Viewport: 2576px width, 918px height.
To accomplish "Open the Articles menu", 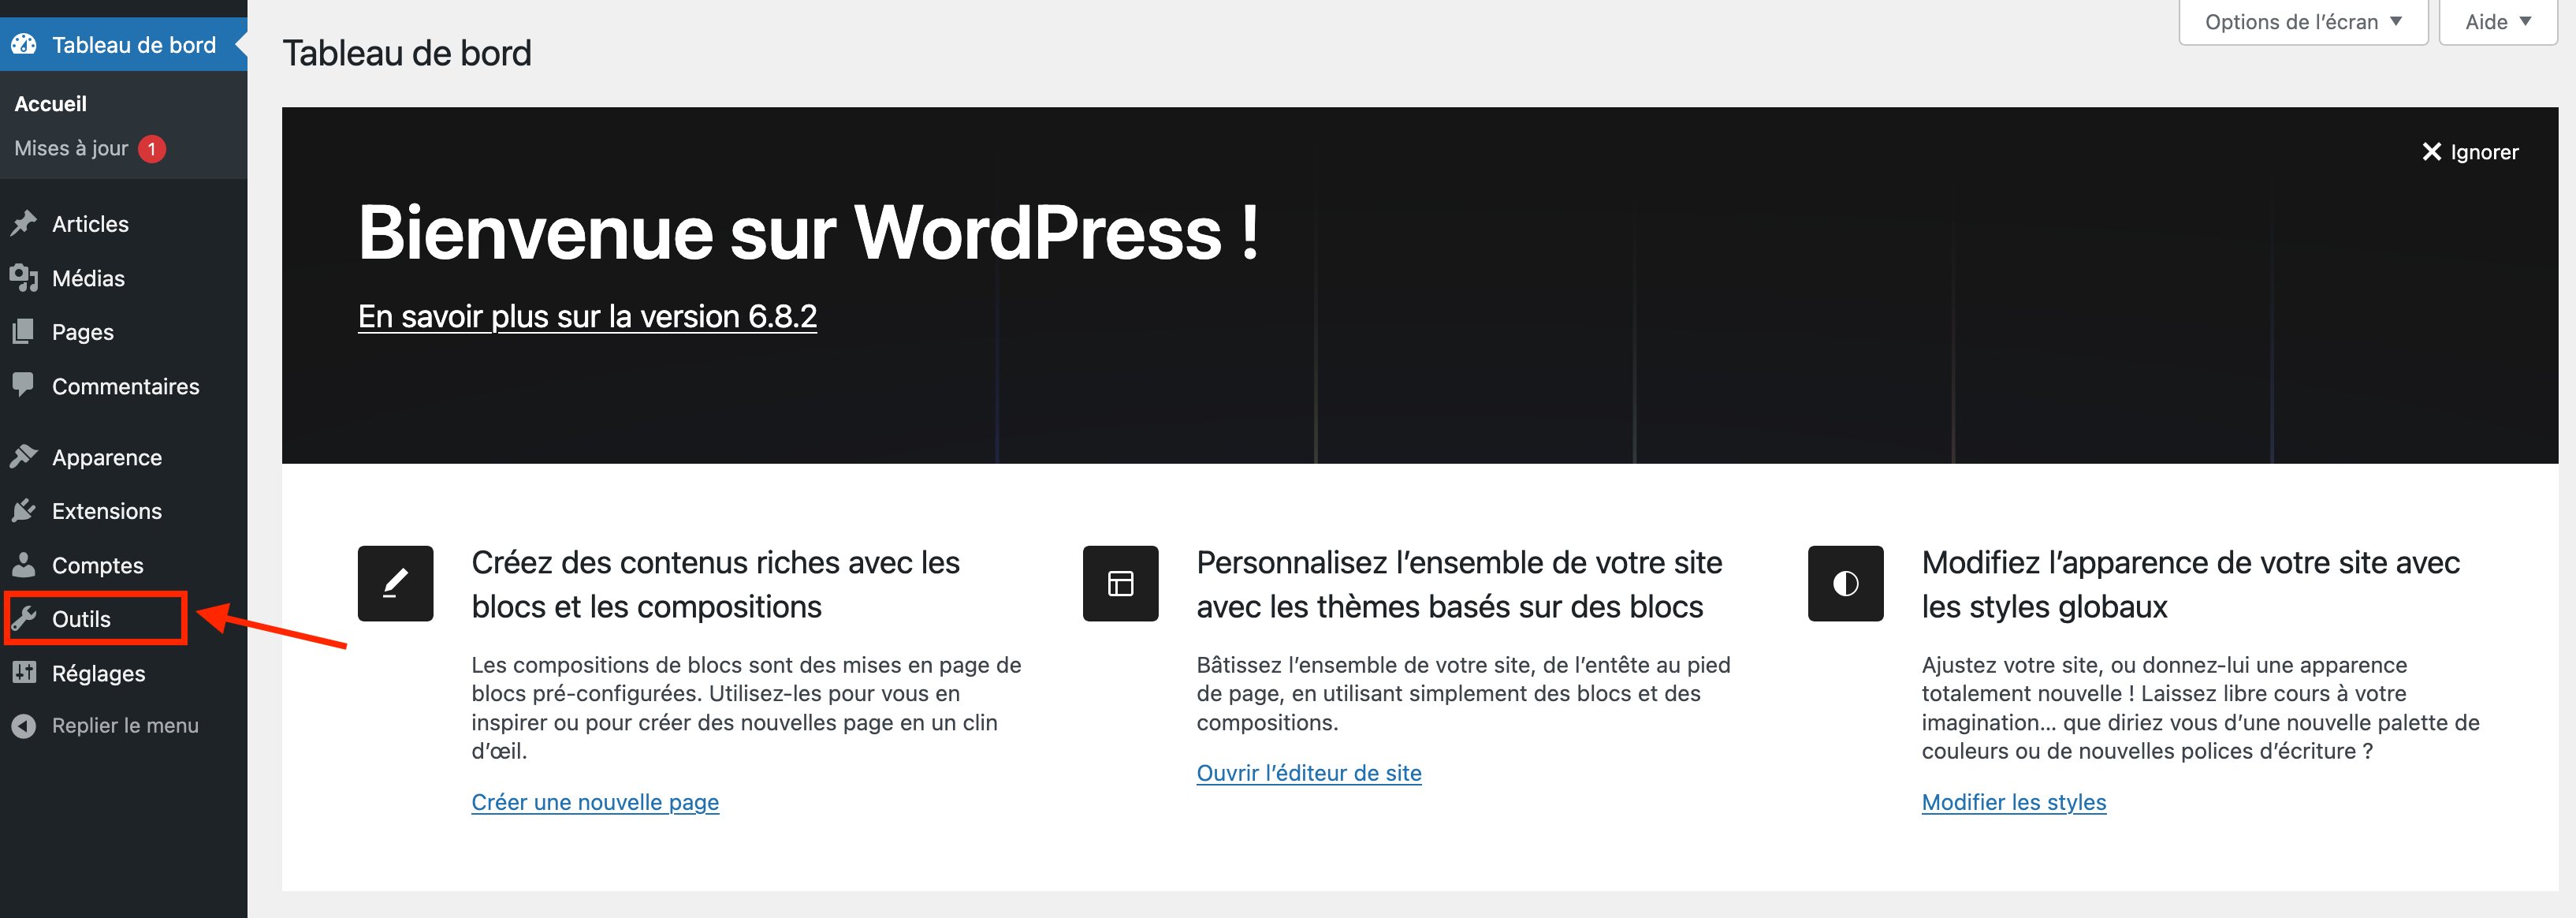I will [x=123, y=223].
